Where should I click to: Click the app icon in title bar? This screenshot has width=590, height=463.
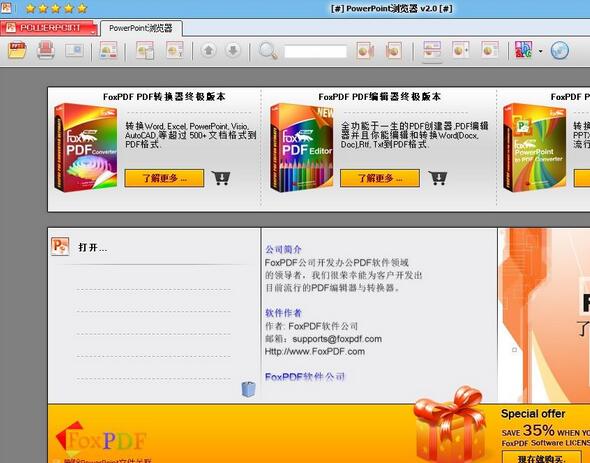tap(6, 8)
